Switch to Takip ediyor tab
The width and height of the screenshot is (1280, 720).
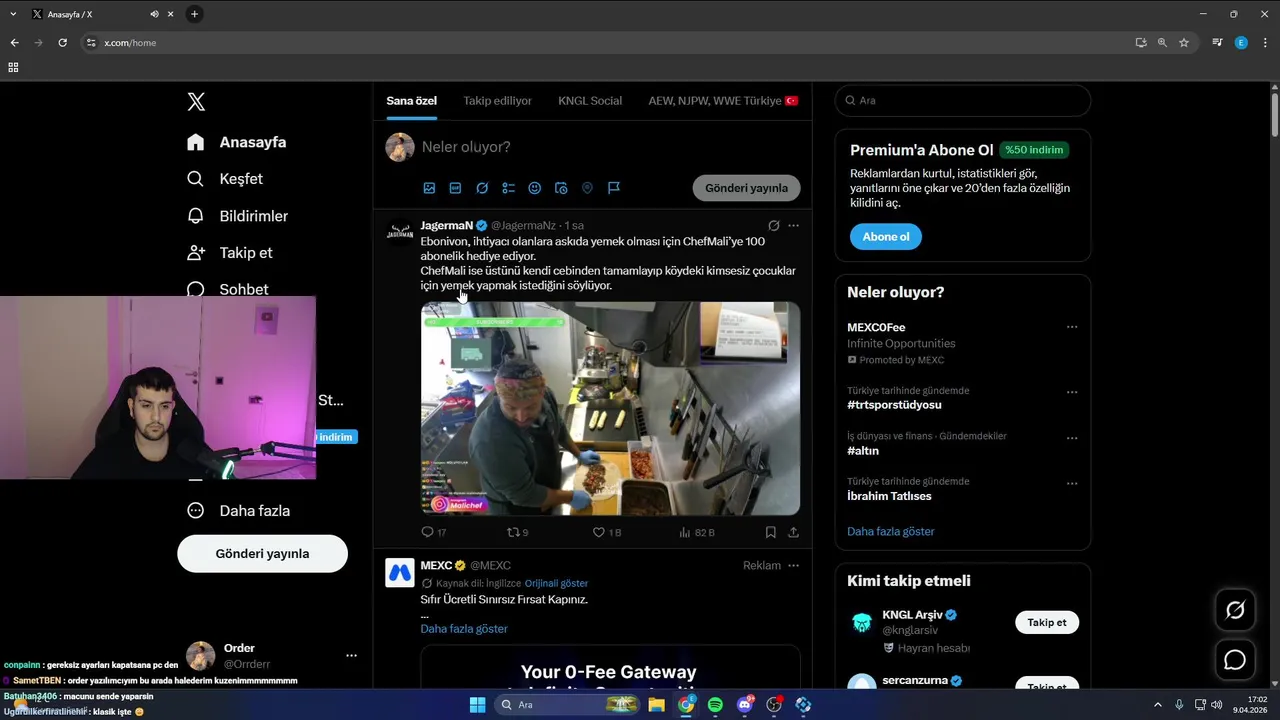[x=497, y=101]
